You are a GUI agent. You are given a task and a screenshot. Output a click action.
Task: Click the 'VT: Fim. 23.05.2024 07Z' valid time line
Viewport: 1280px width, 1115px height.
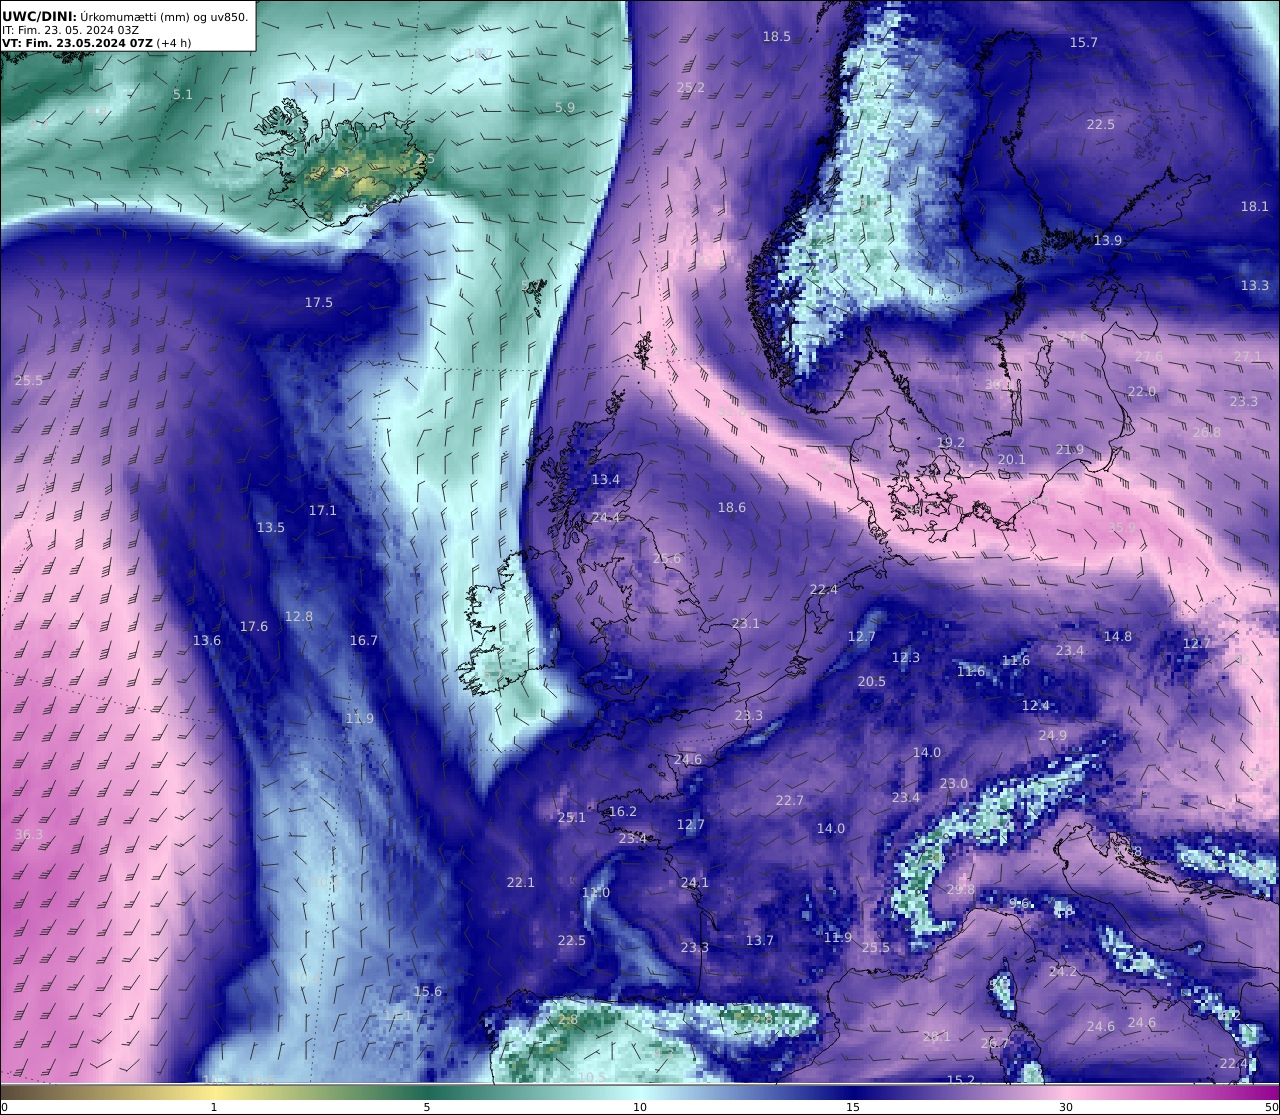[x=96, y=43]
